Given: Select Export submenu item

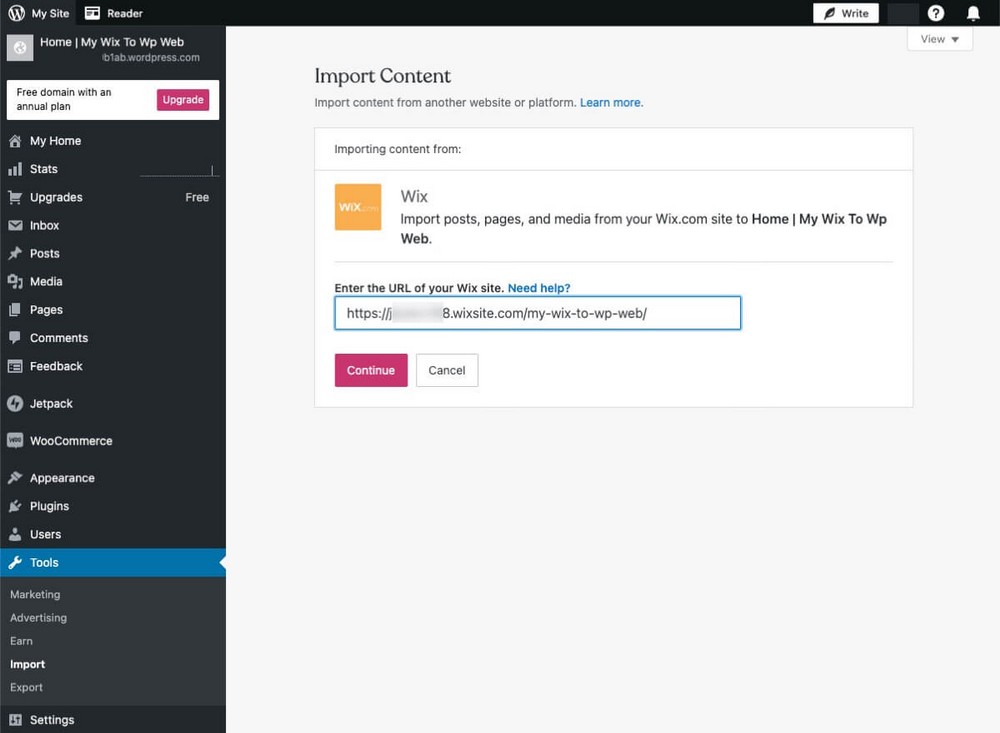Looking at the screenshot, I should (x=26, y=687).
